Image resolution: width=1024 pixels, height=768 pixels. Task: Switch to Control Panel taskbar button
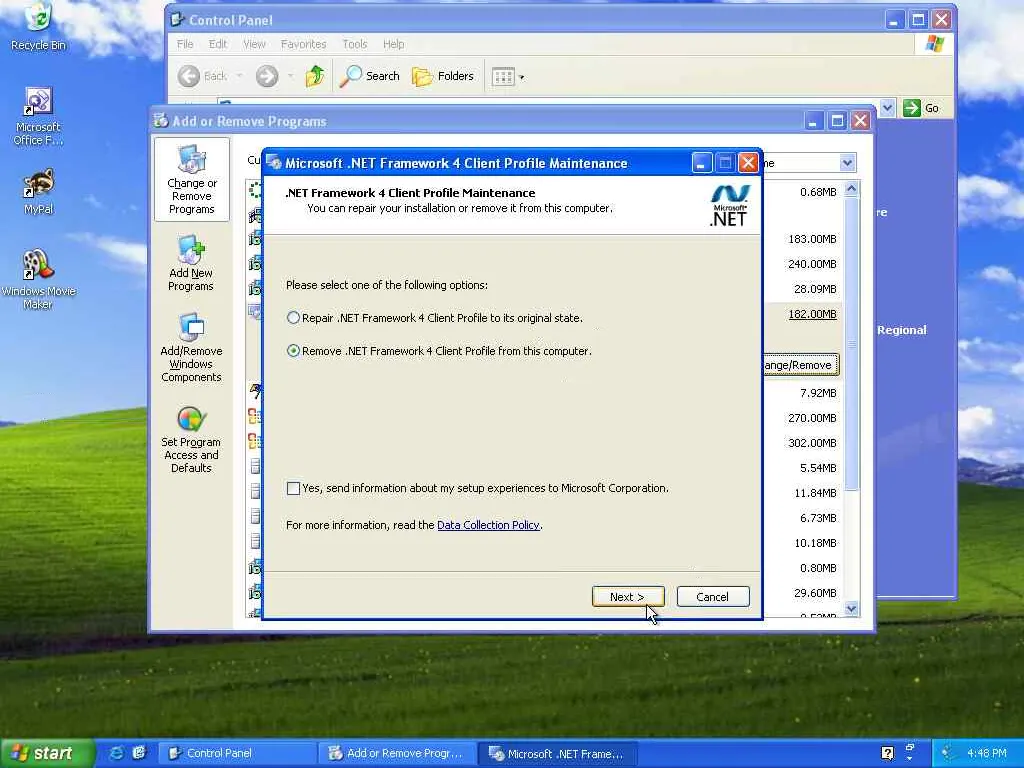pyautogui.click(x=238, y=753)
